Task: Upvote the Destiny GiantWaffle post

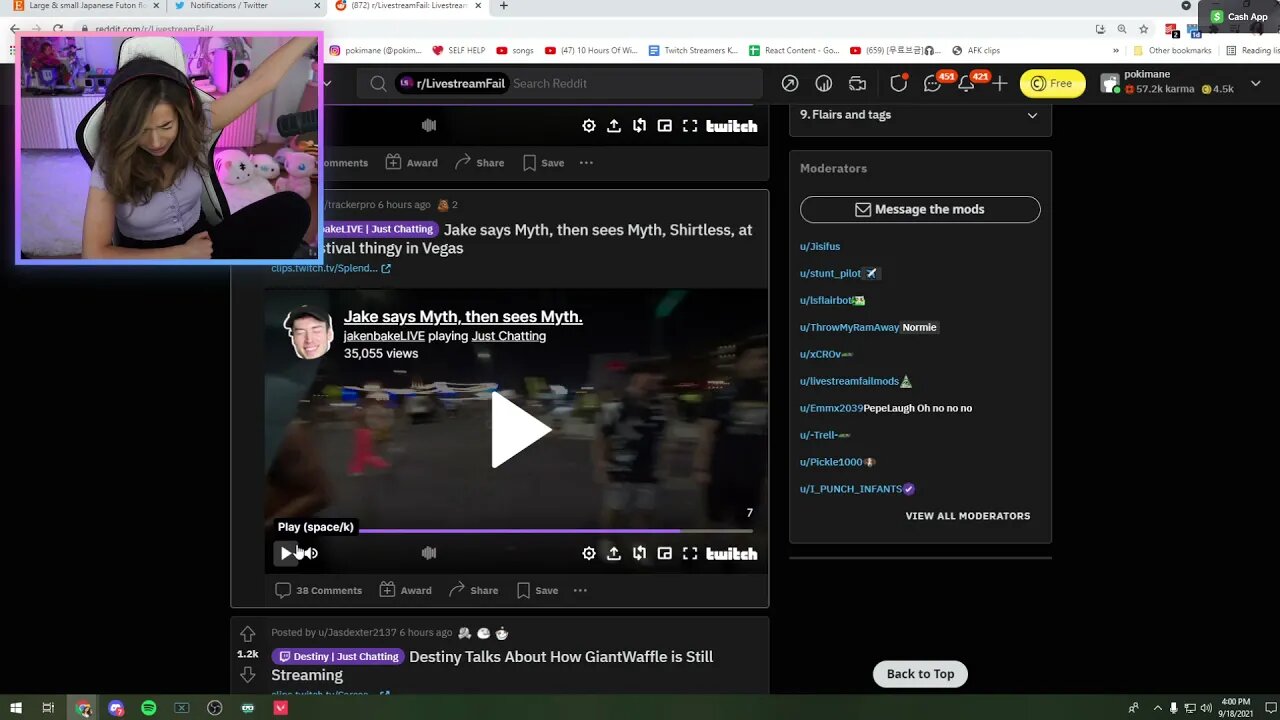Action: tap(247, 634)
